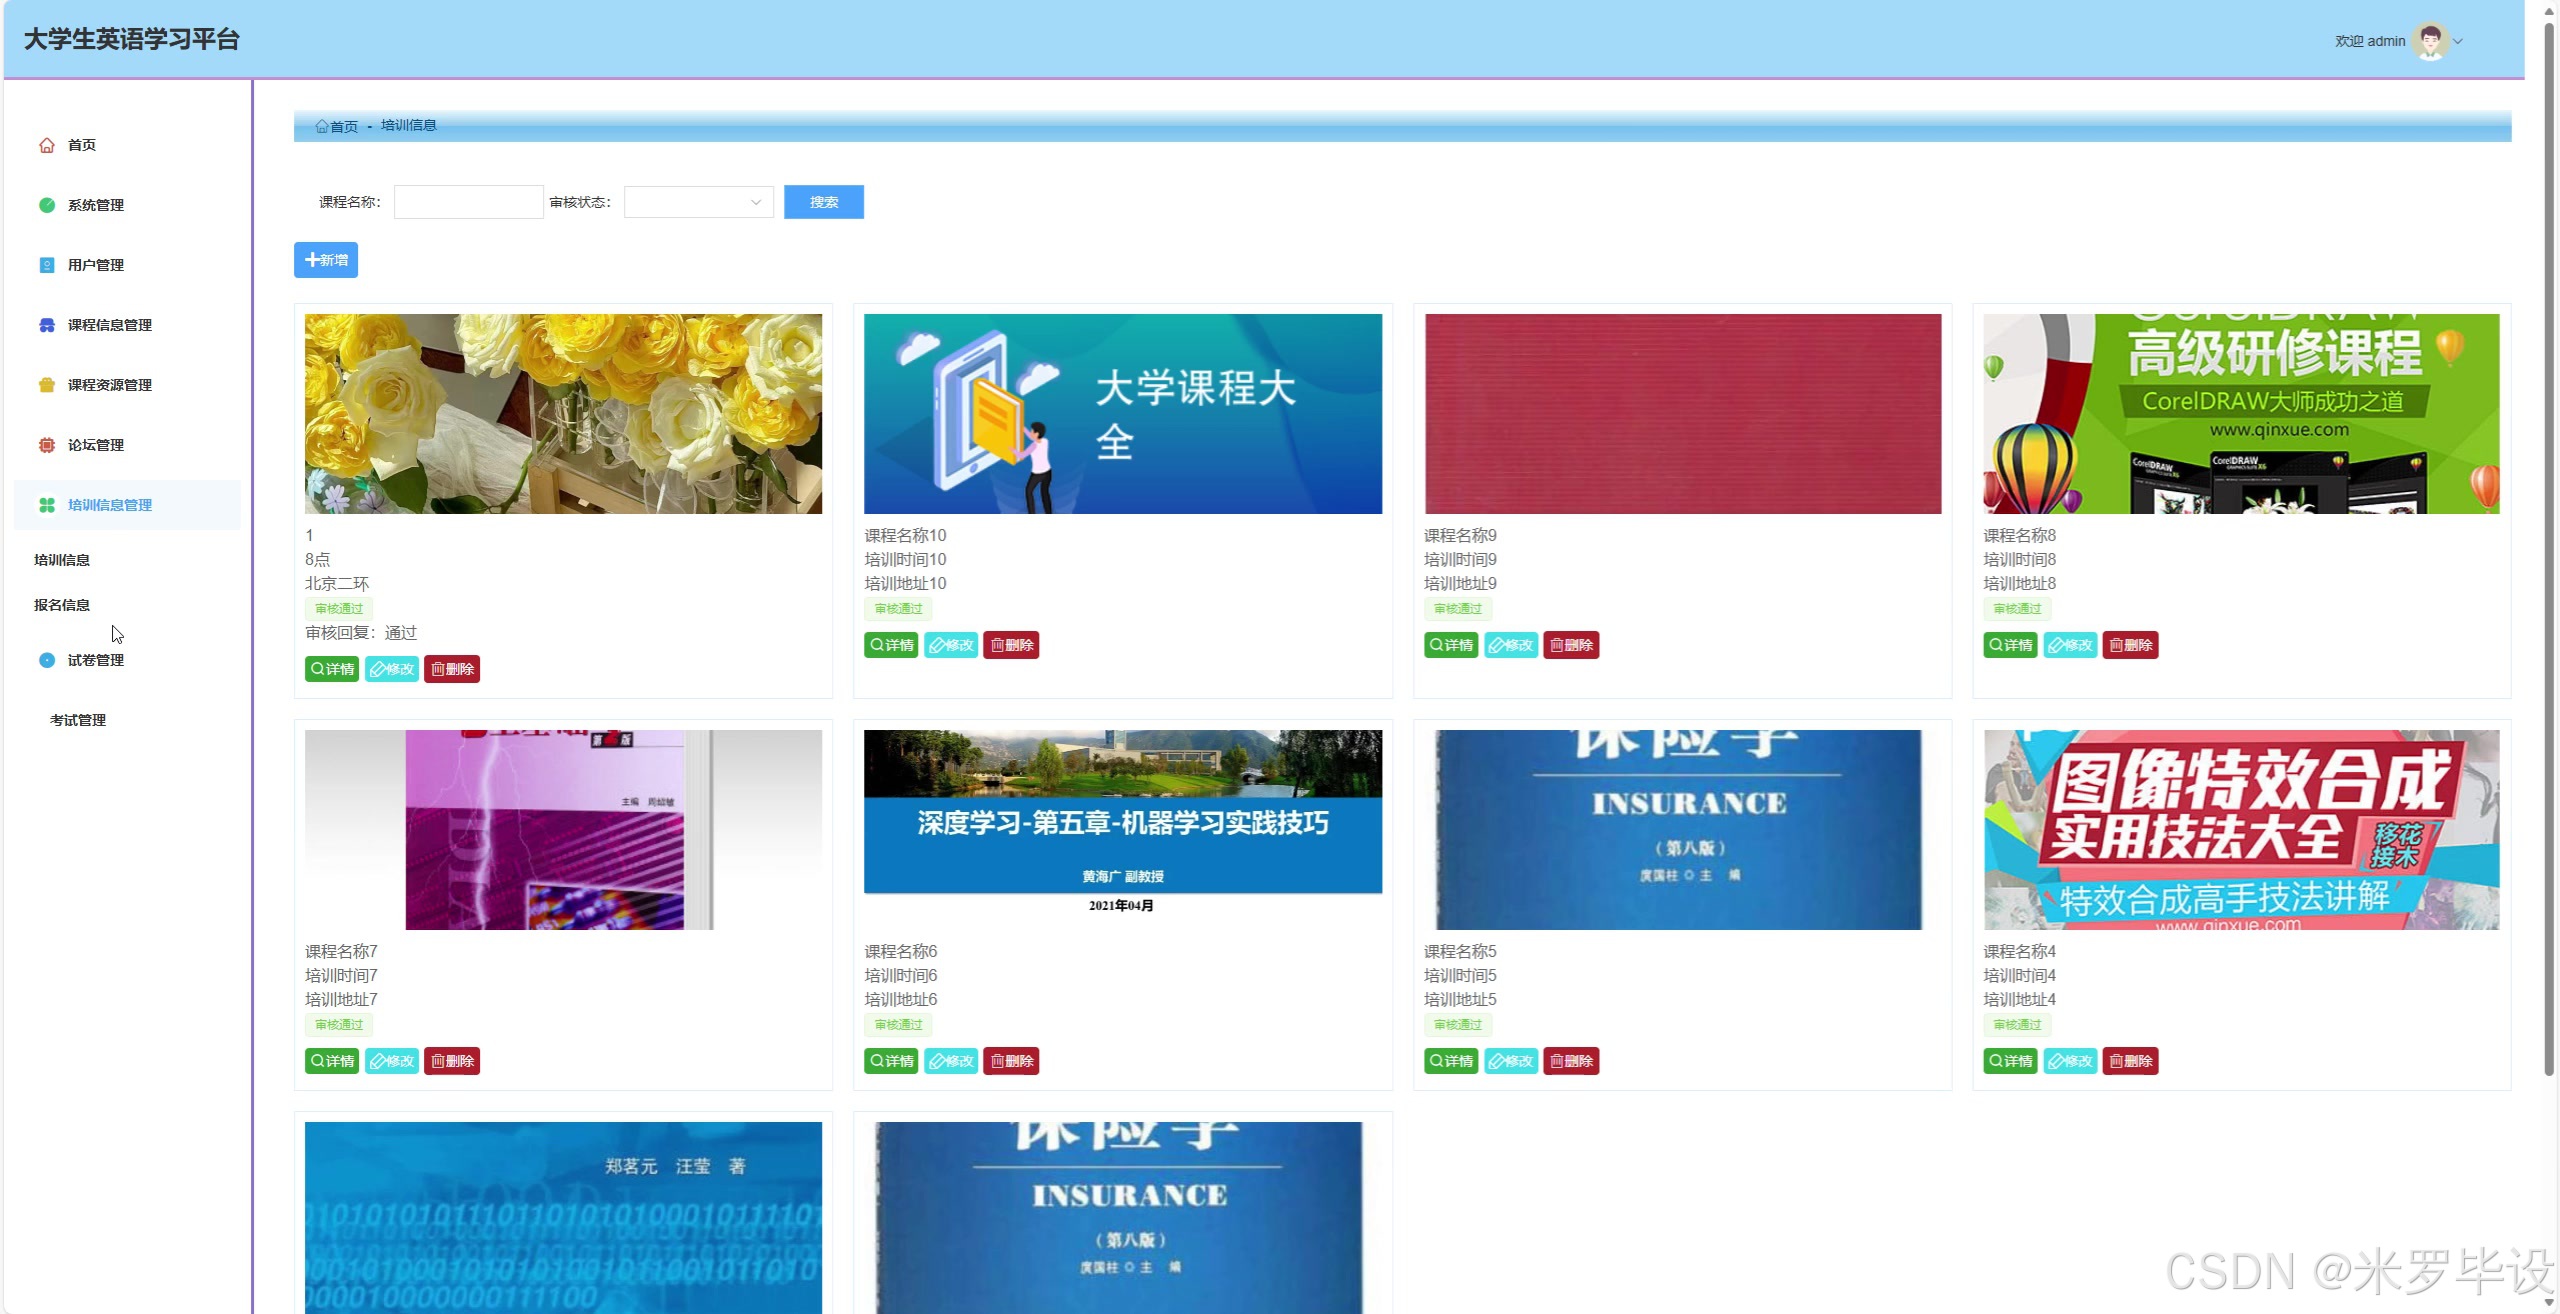
Task: Click the admin avatar picture
Action: (2430, 41)
